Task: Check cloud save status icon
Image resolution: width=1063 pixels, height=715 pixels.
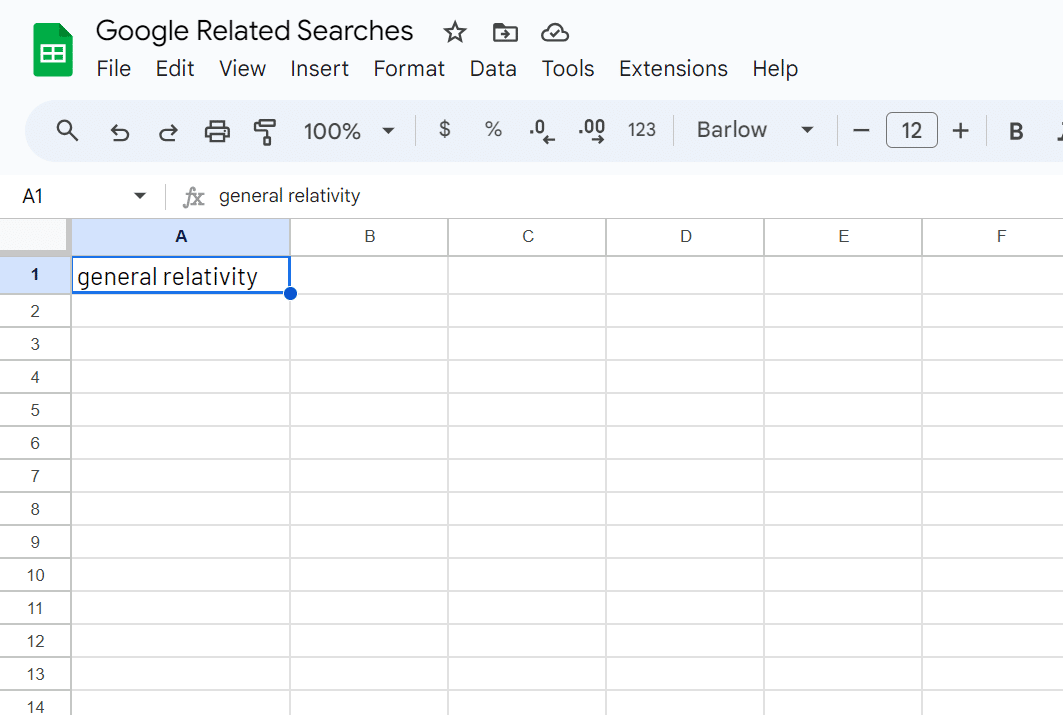Action: pos(555,33)
